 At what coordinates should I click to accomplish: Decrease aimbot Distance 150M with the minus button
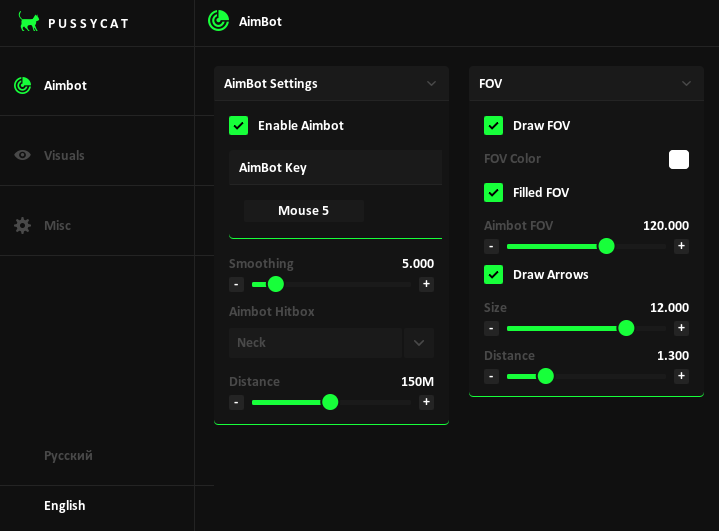(x=236, y=402)
